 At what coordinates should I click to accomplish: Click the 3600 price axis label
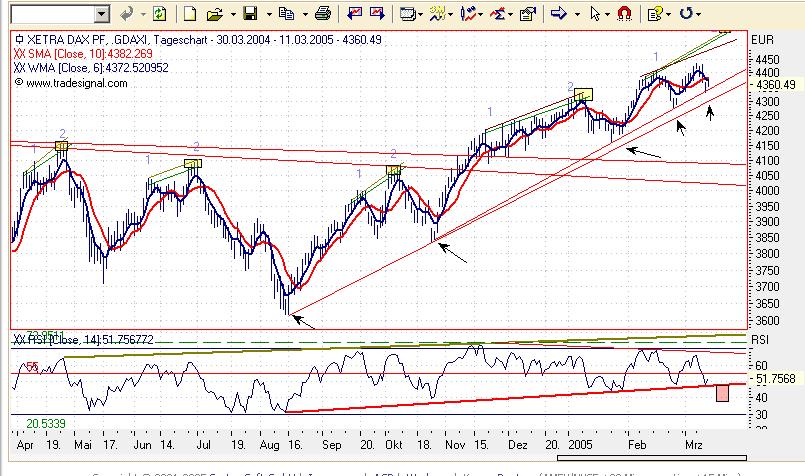click(x=767, y=320)
